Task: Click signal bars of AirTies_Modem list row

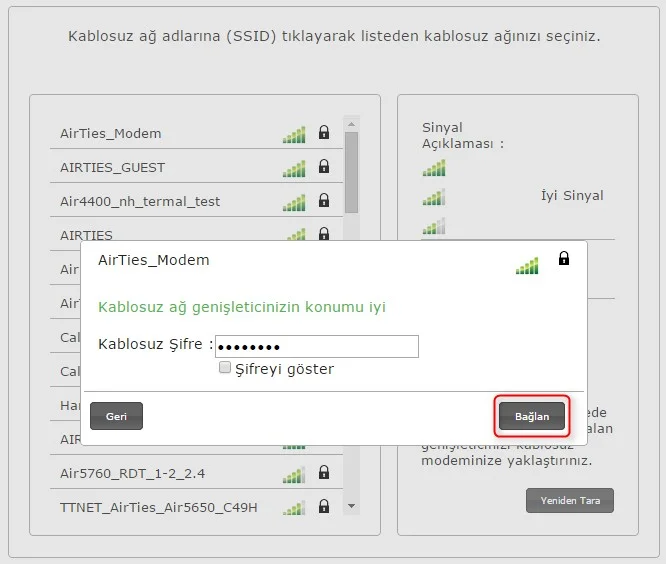Action: 294,135
